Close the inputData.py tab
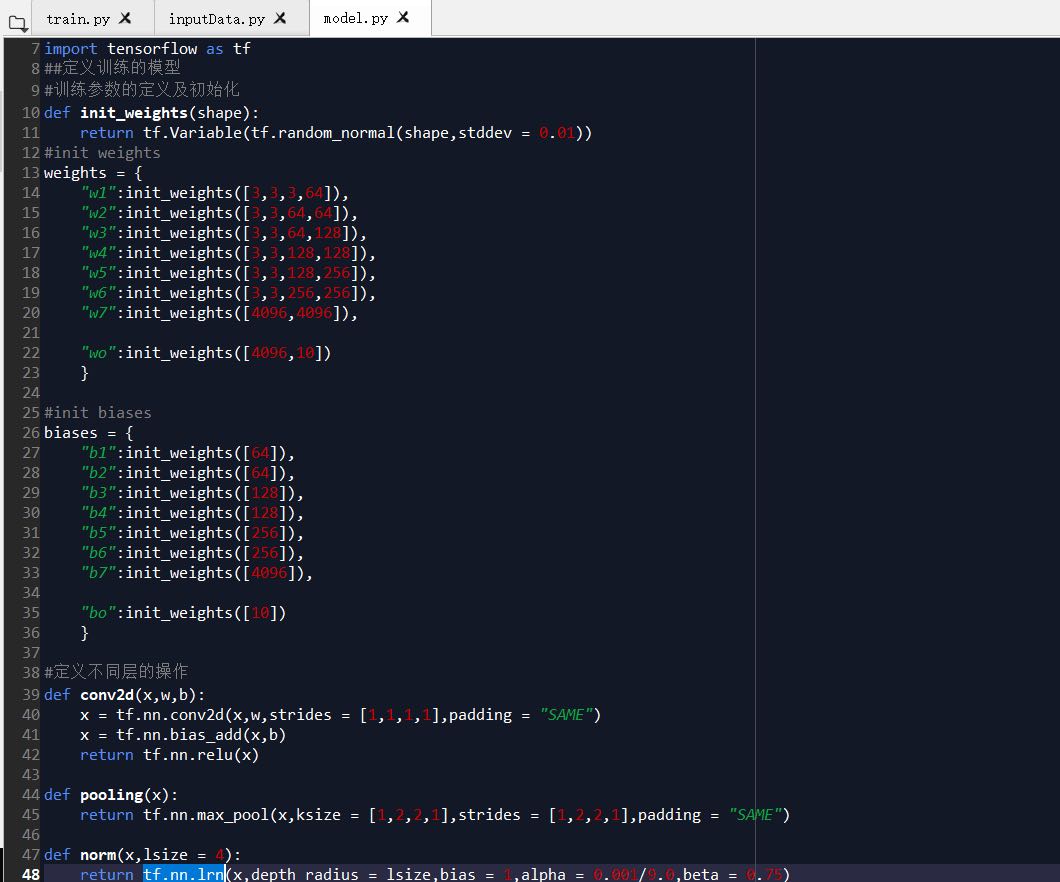The image size is (1060, 882). pos(280,18)
